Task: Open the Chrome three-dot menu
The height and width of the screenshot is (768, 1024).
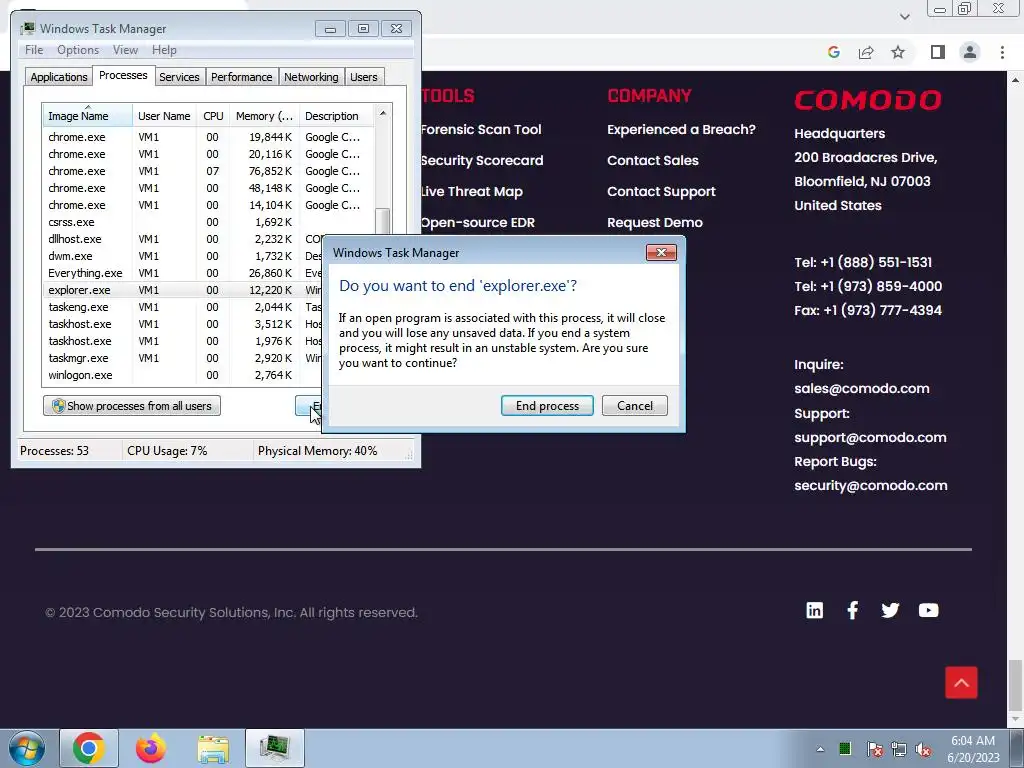Action: point(1002,52)
